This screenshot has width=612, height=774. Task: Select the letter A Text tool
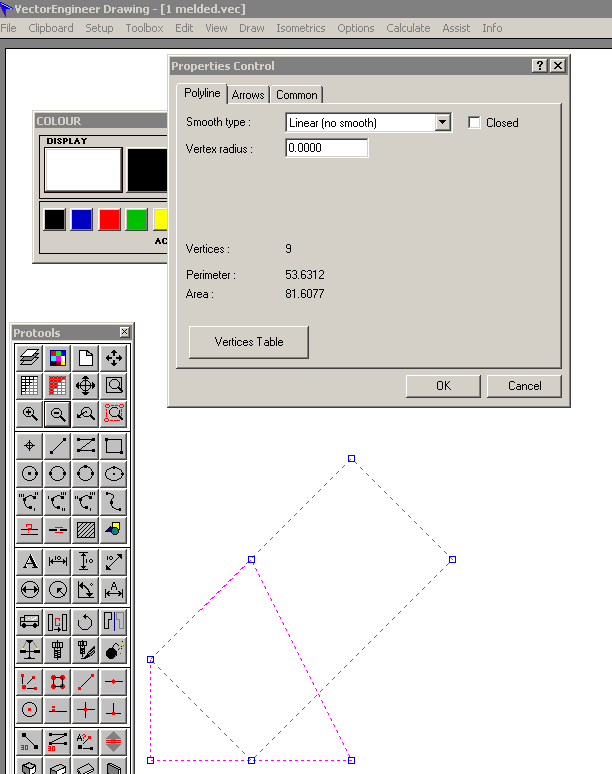click(30, 562)
